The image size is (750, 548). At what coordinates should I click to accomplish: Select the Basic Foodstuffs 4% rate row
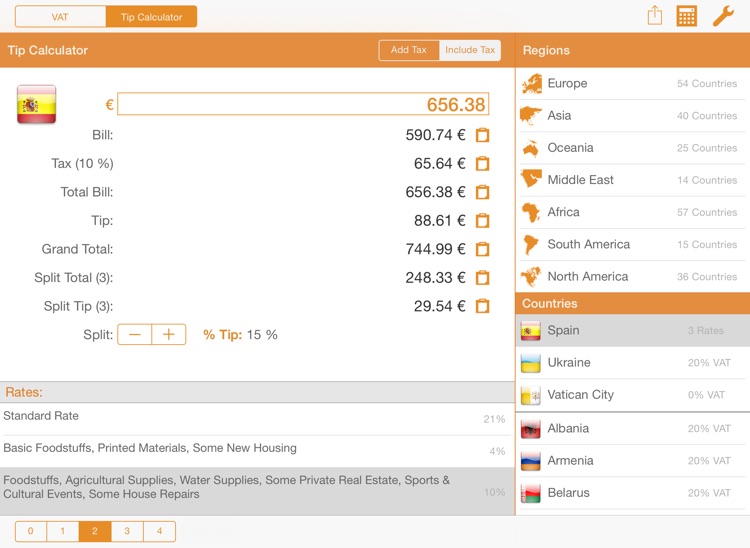click(257, 450)
